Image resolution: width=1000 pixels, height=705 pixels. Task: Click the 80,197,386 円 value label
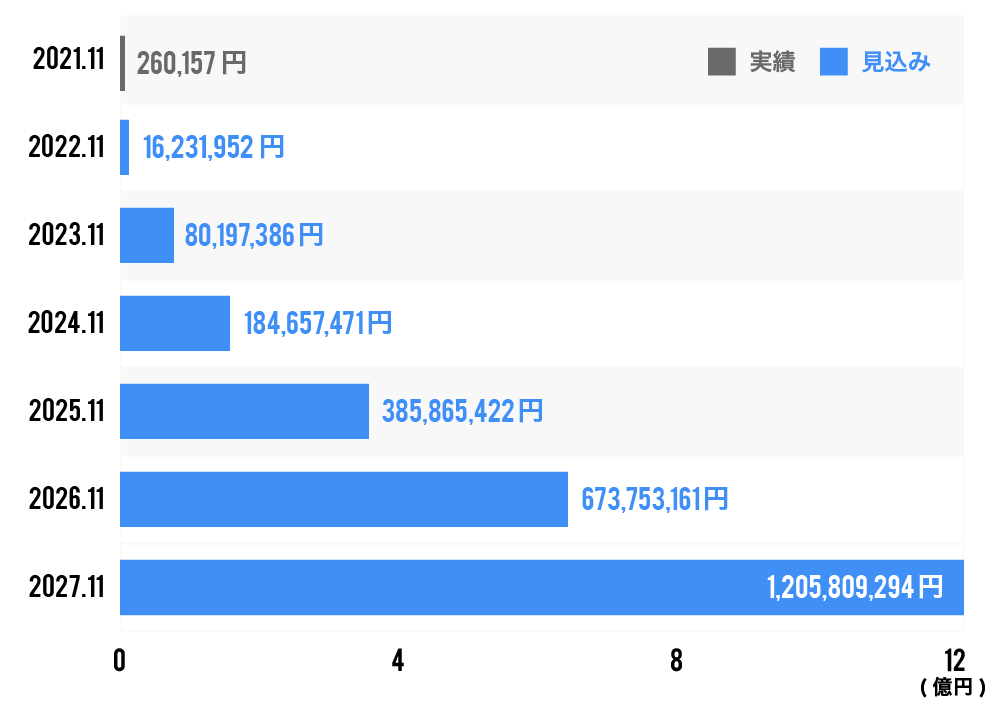click(x=254, y=236)
